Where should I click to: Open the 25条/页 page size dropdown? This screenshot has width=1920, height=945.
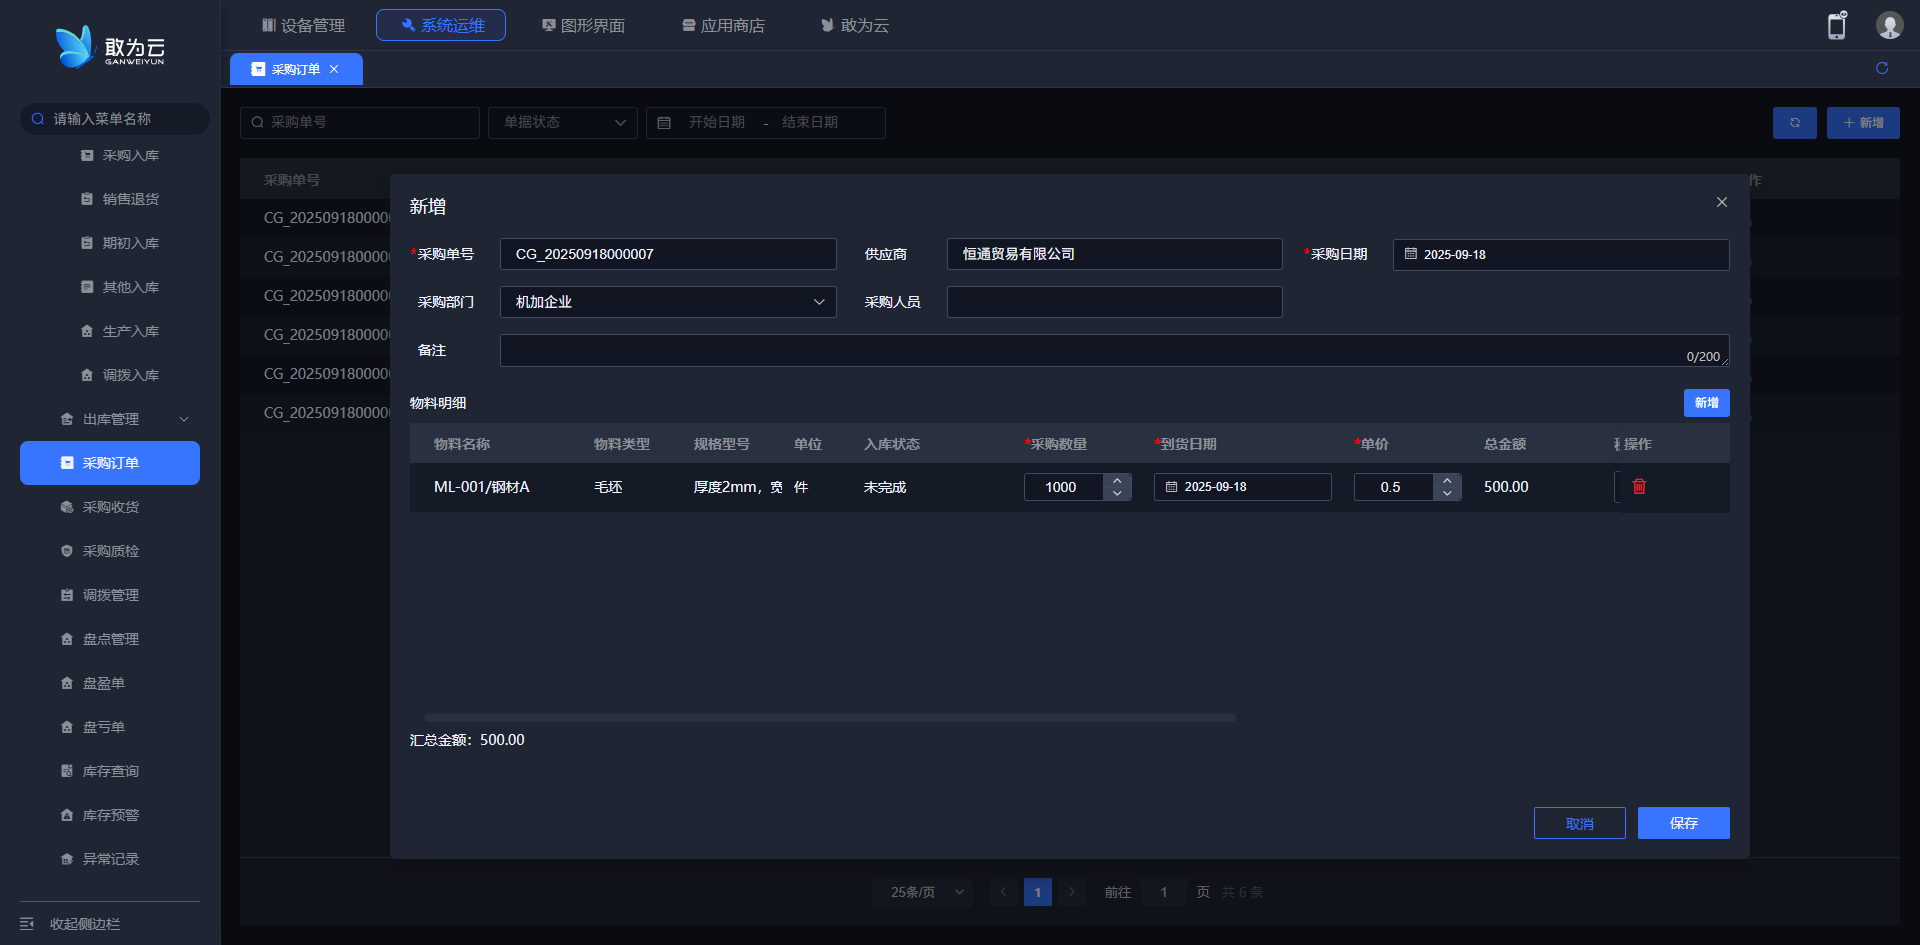click(925, 892)
